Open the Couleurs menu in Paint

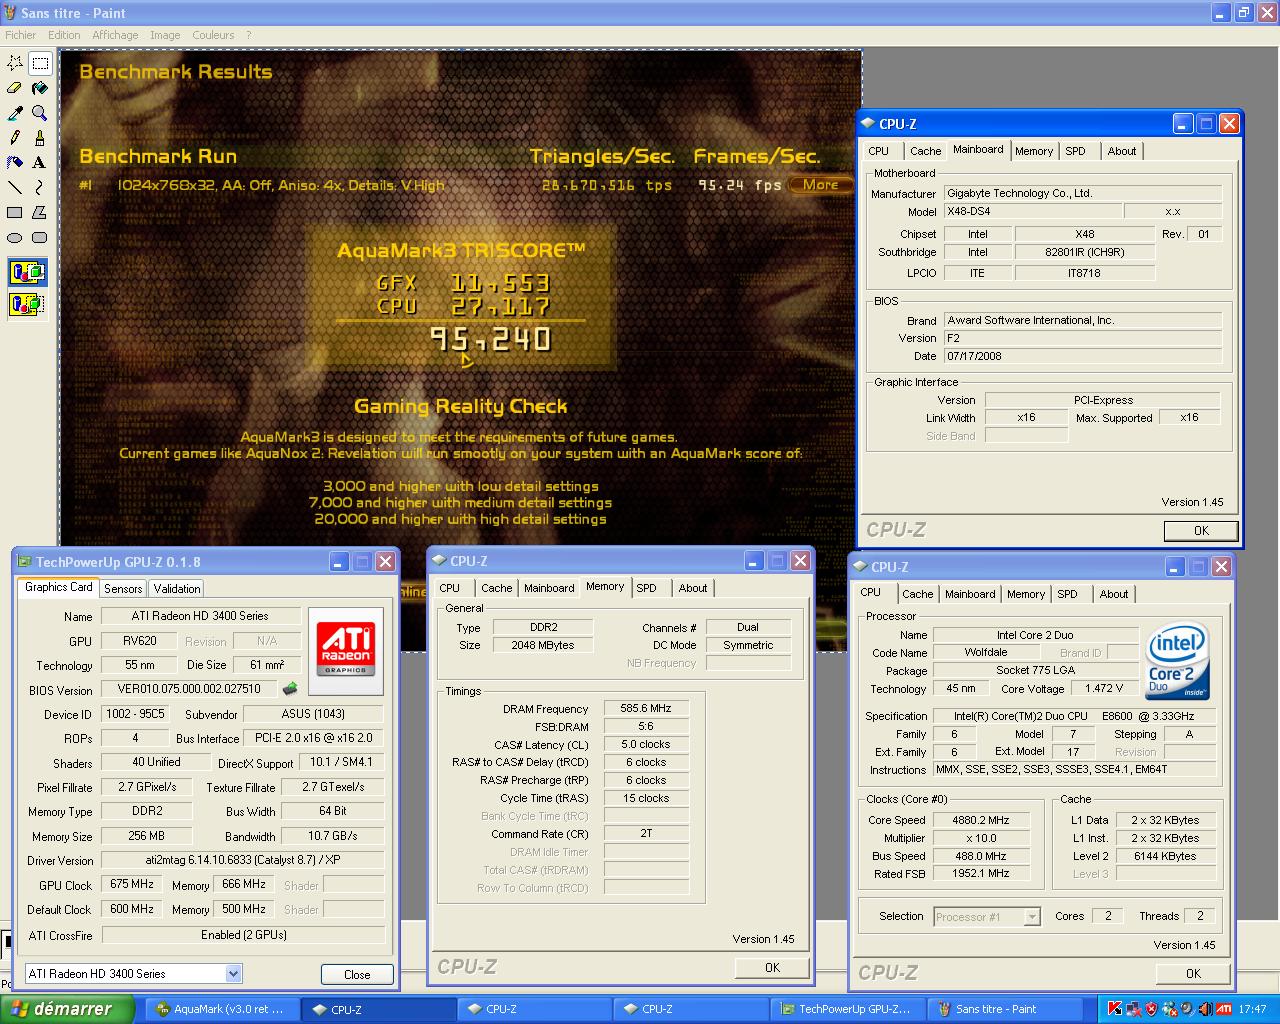[x=213, y=35]
